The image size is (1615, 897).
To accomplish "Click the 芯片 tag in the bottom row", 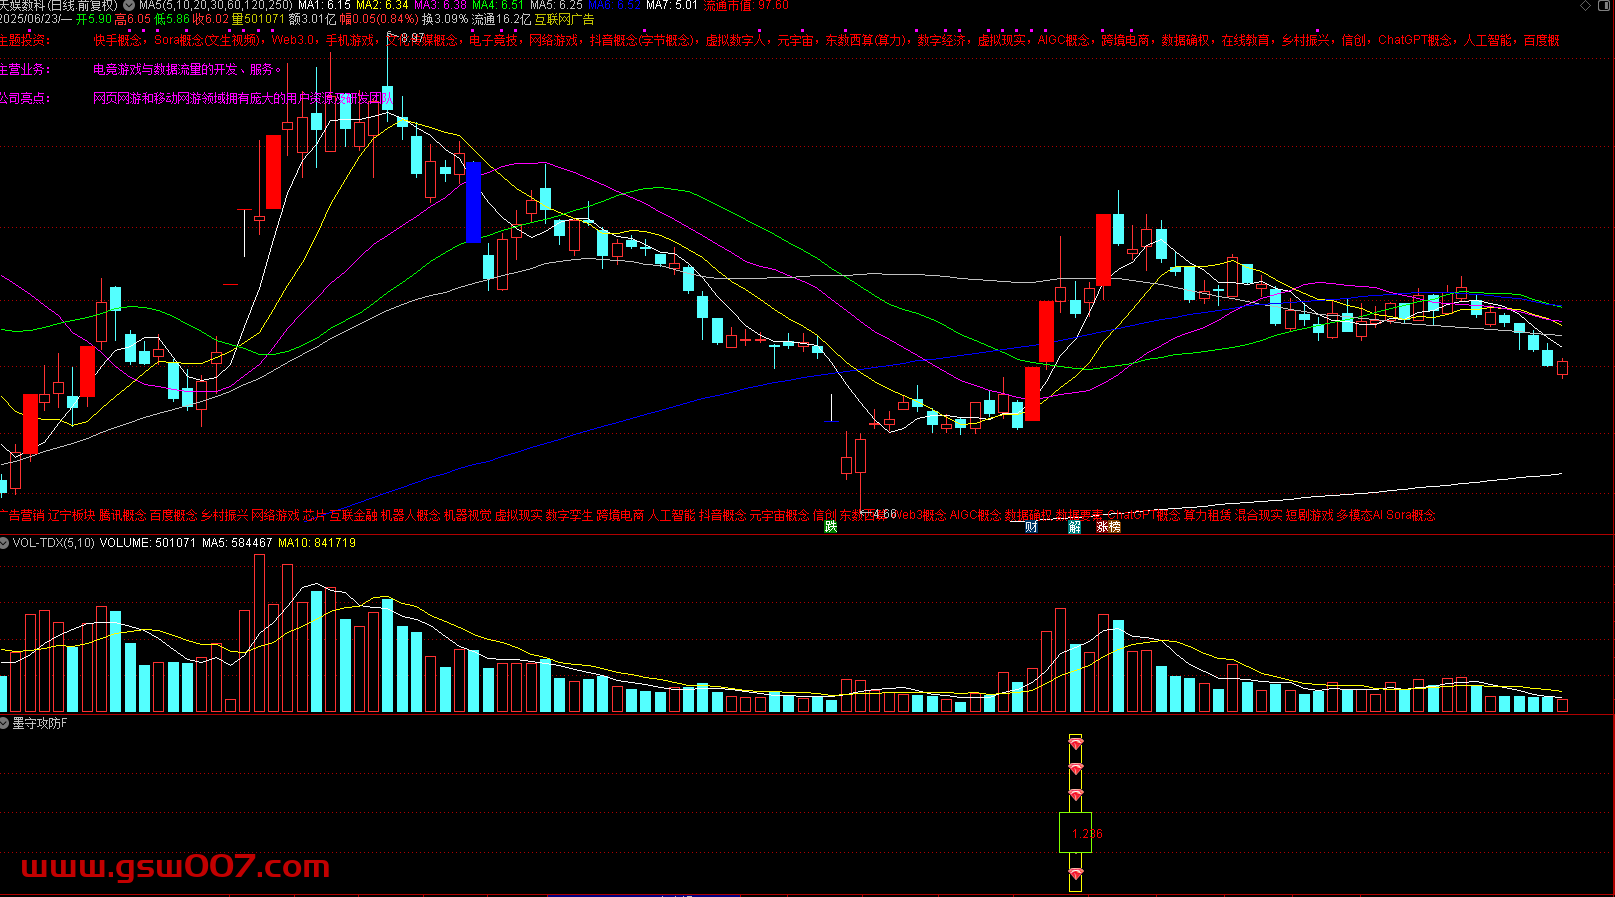I will pyautogui.click(x=314, y=516).
